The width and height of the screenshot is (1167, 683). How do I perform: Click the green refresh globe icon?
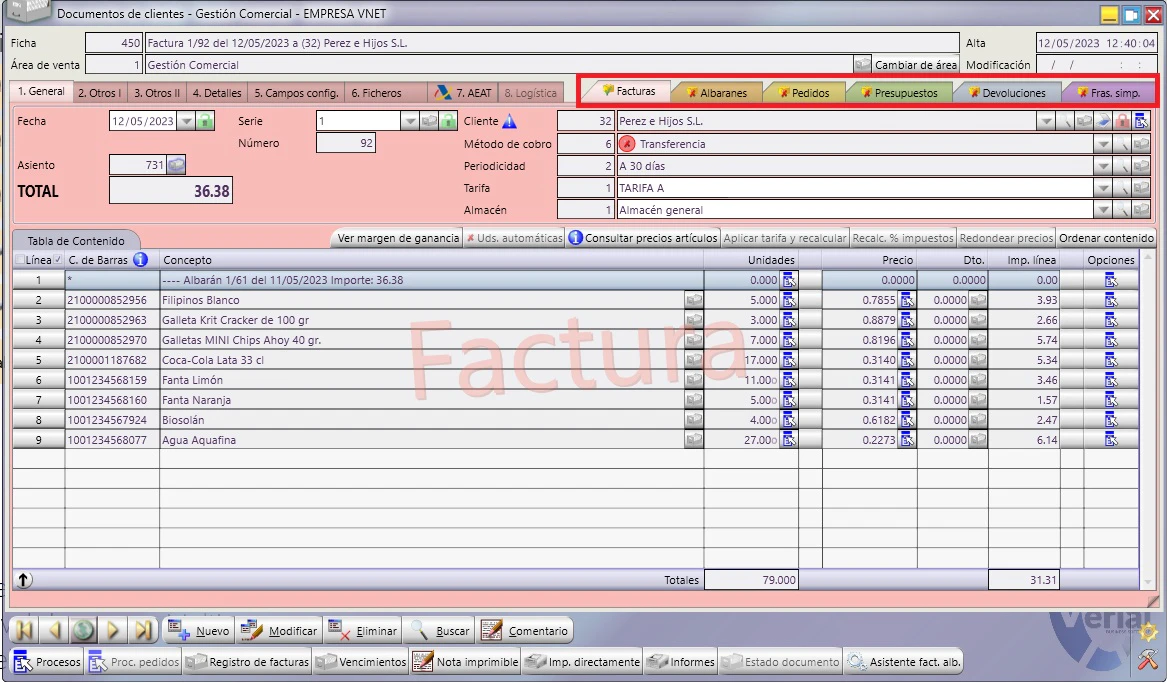[83, 631]
